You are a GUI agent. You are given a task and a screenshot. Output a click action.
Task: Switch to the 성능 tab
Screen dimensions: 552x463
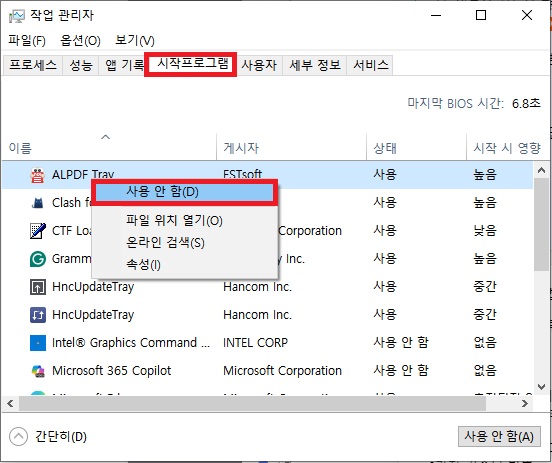tap(81, 65)
